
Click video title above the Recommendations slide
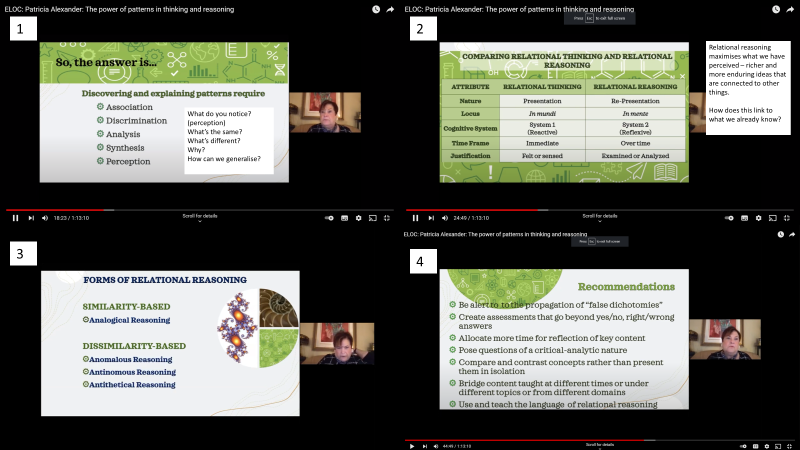point(495,235)
